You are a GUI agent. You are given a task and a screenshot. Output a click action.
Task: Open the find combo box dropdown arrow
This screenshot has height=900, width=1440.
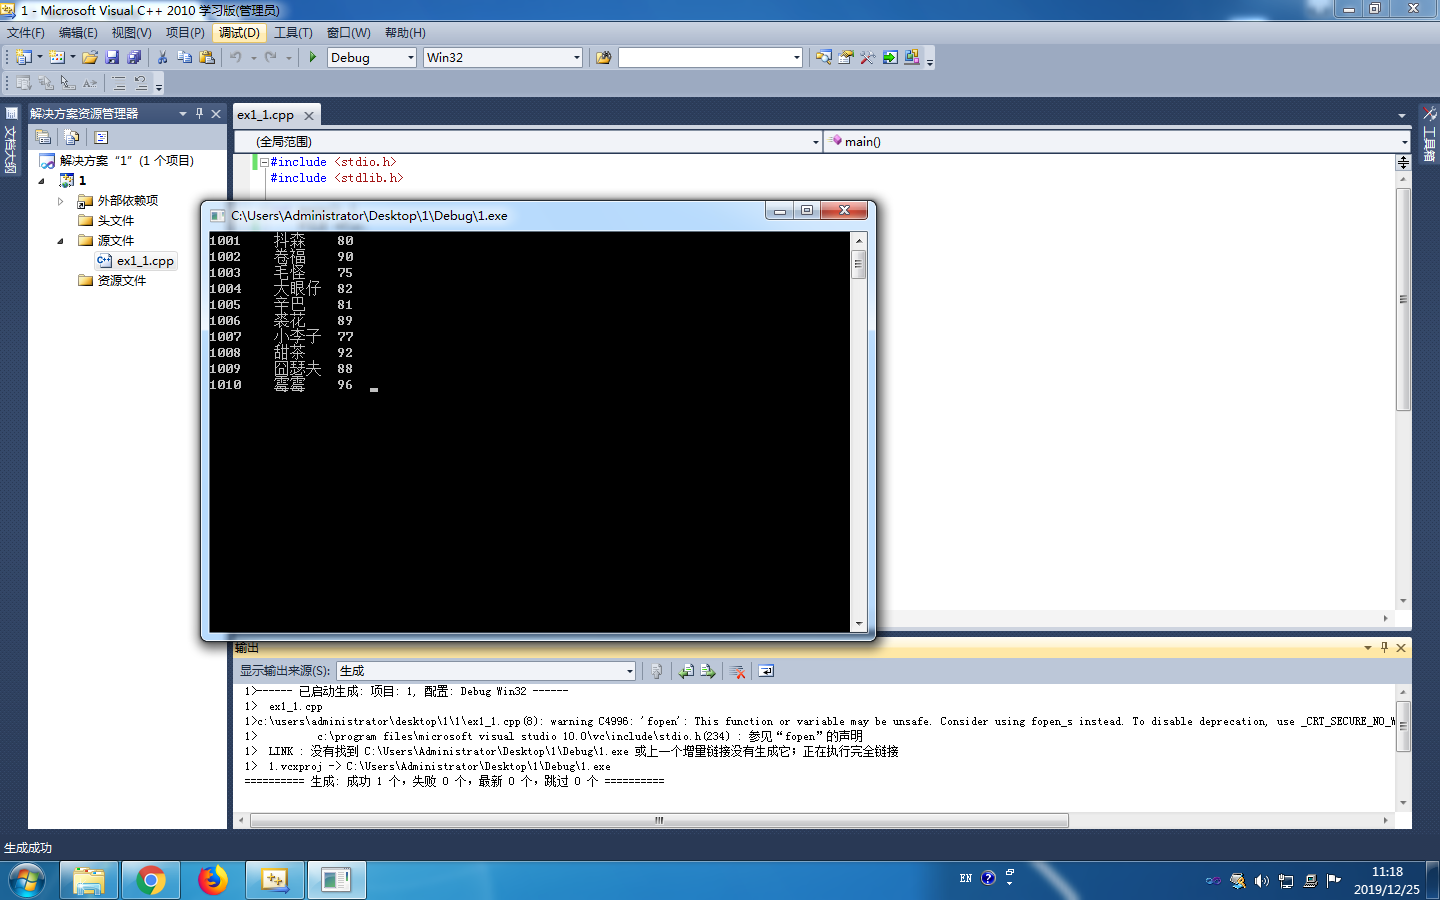796,58
